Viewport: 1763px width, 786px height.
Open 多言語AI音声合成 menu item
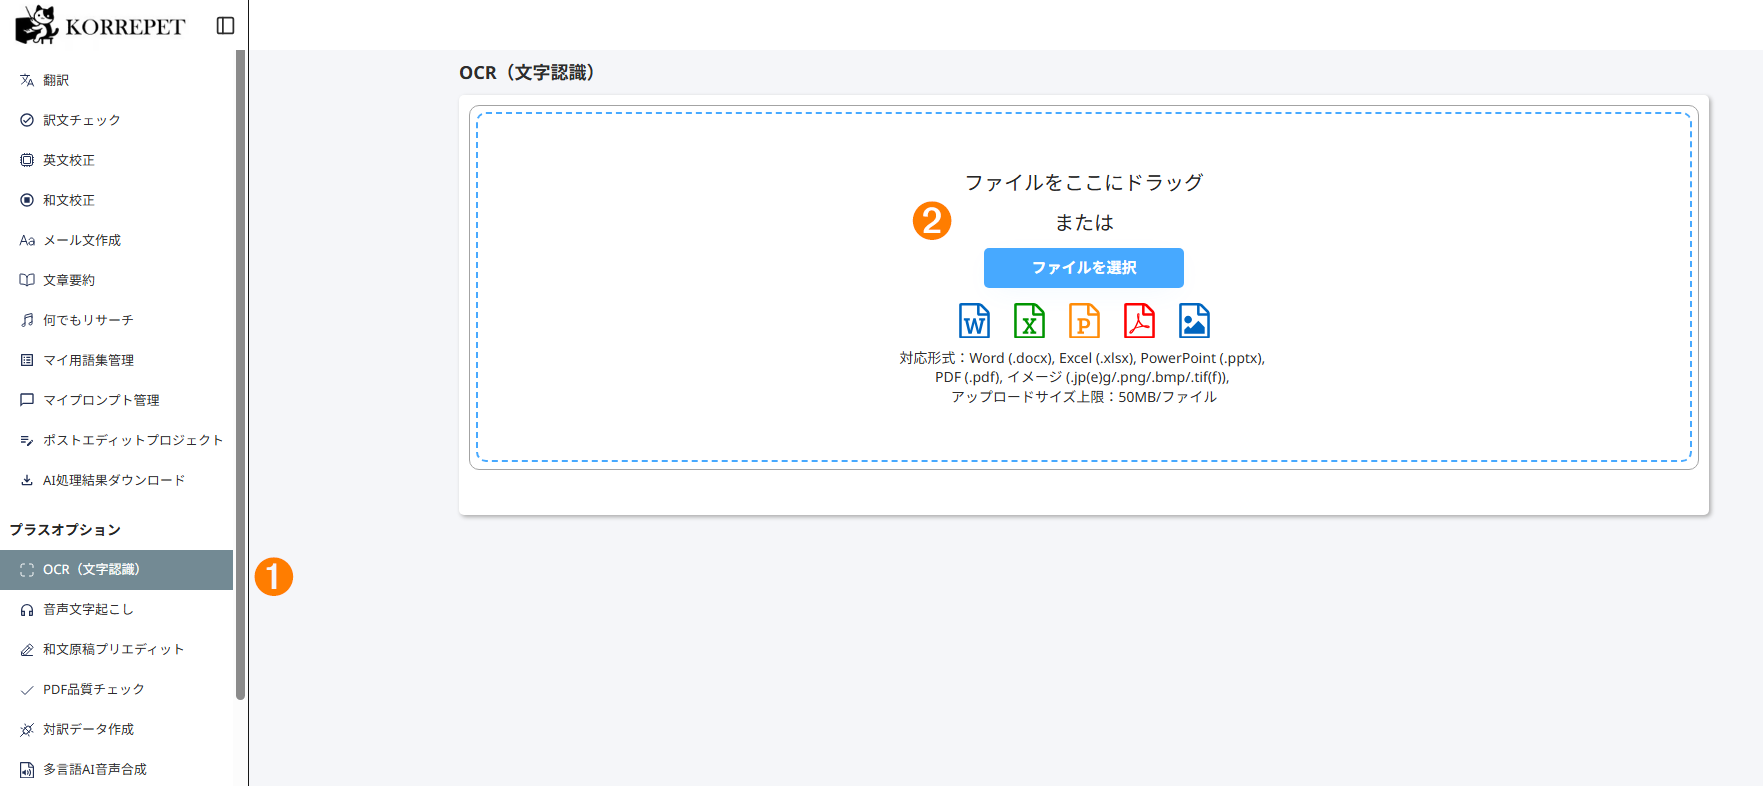(x=116, y=769)
